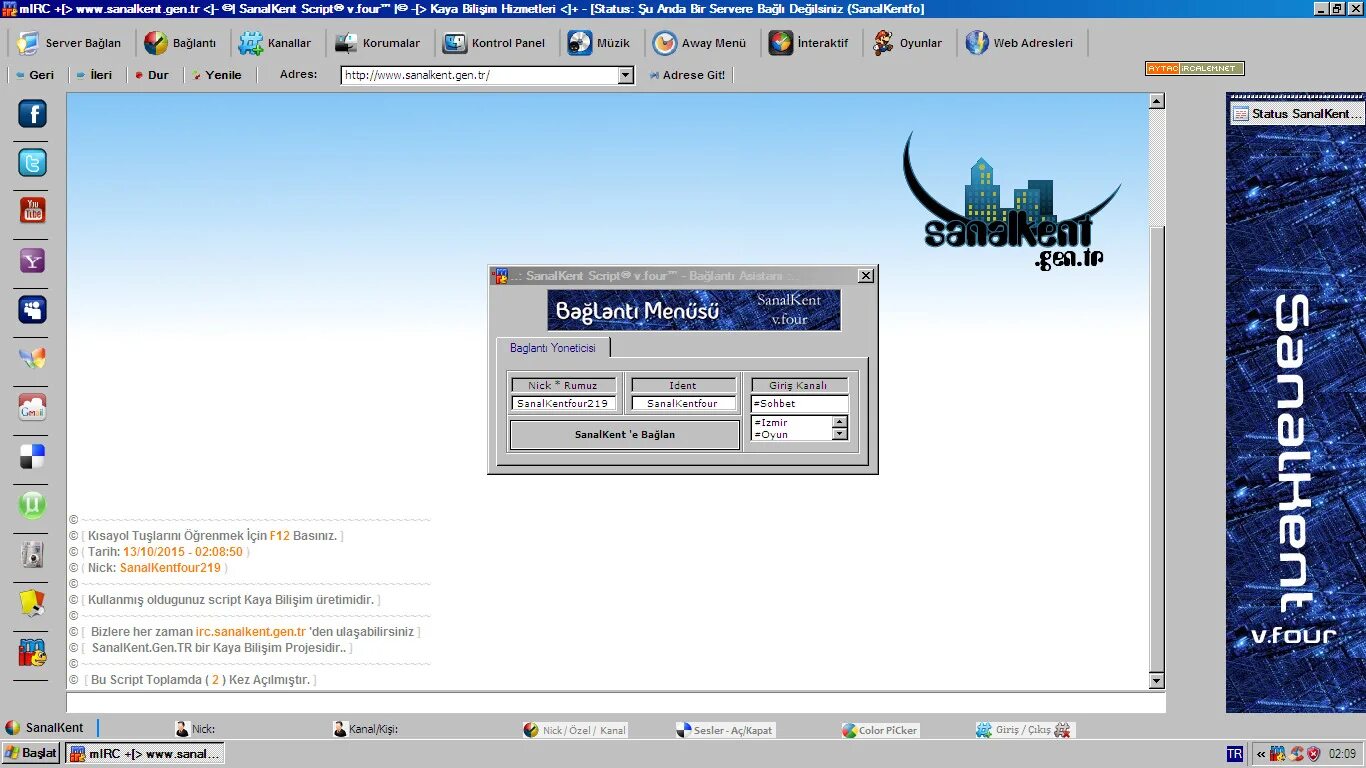The width and height of the screenshot is (1366, 768).
Task: Click SanalKent 'e Bağlan button
Action: (x=625, y=435)
